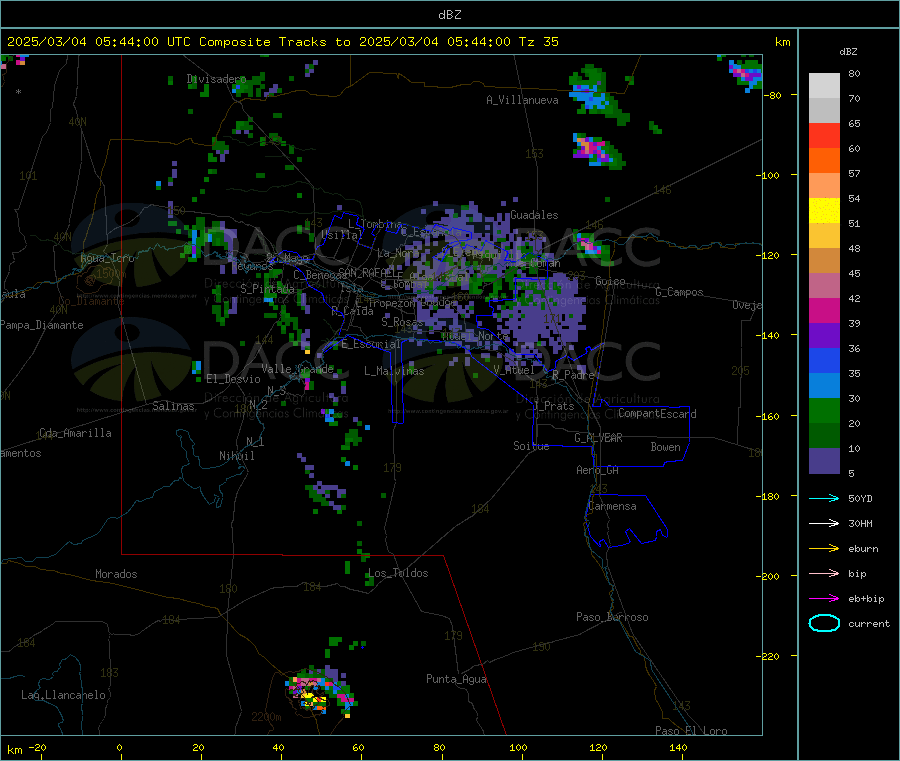Click the A_Villanueva location label

pyautogui.click(x=522, y=100)
